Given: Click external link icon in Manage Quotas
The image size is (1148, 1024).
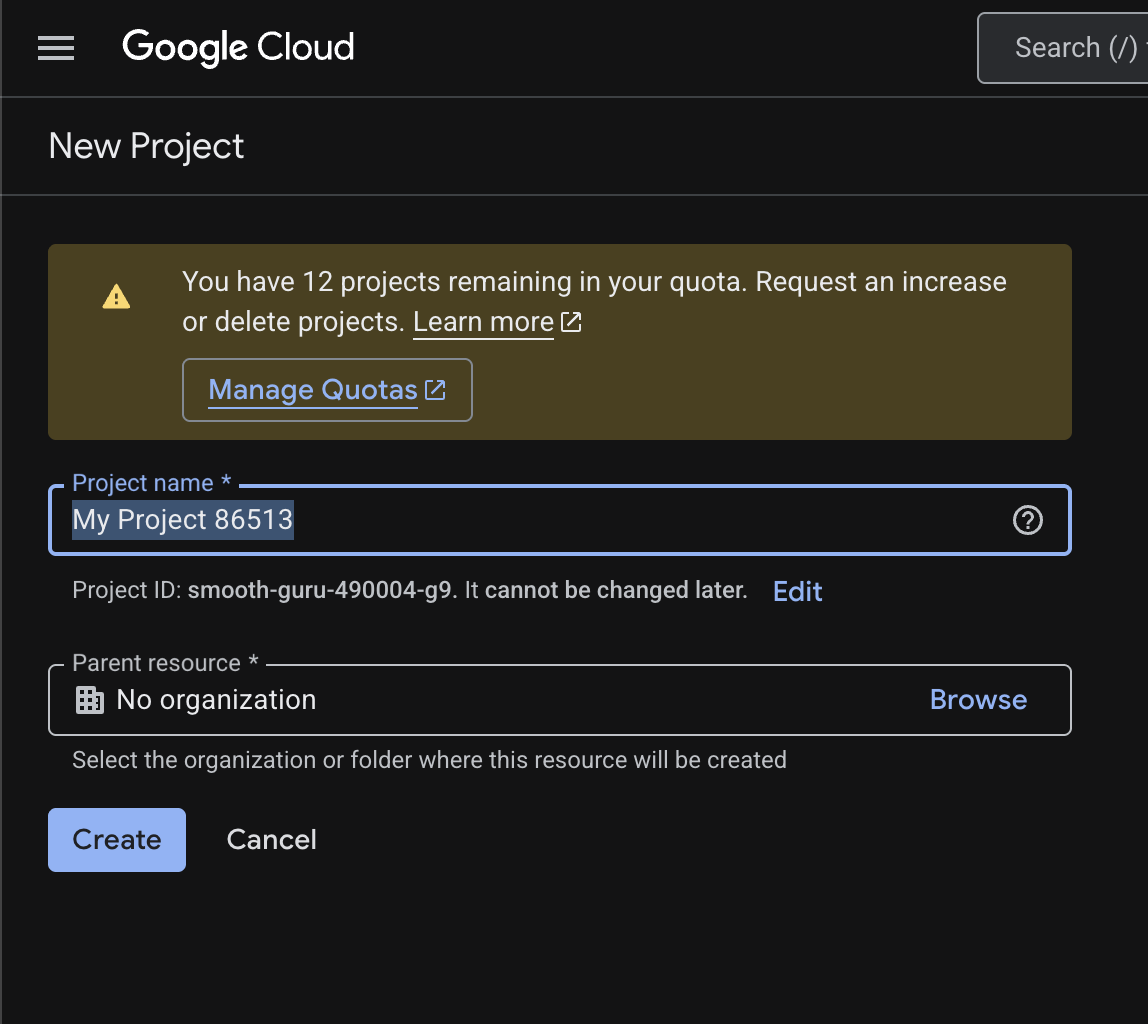Looking at the screenshot, I should [435, 390].
